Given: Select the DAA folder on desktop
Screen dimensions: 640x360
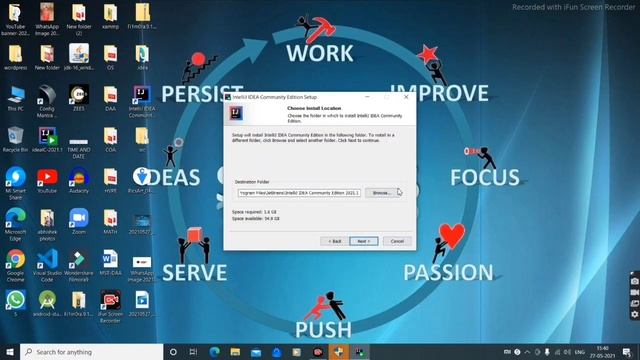Looking at the screenshot, I should click(x=110, y=98).
